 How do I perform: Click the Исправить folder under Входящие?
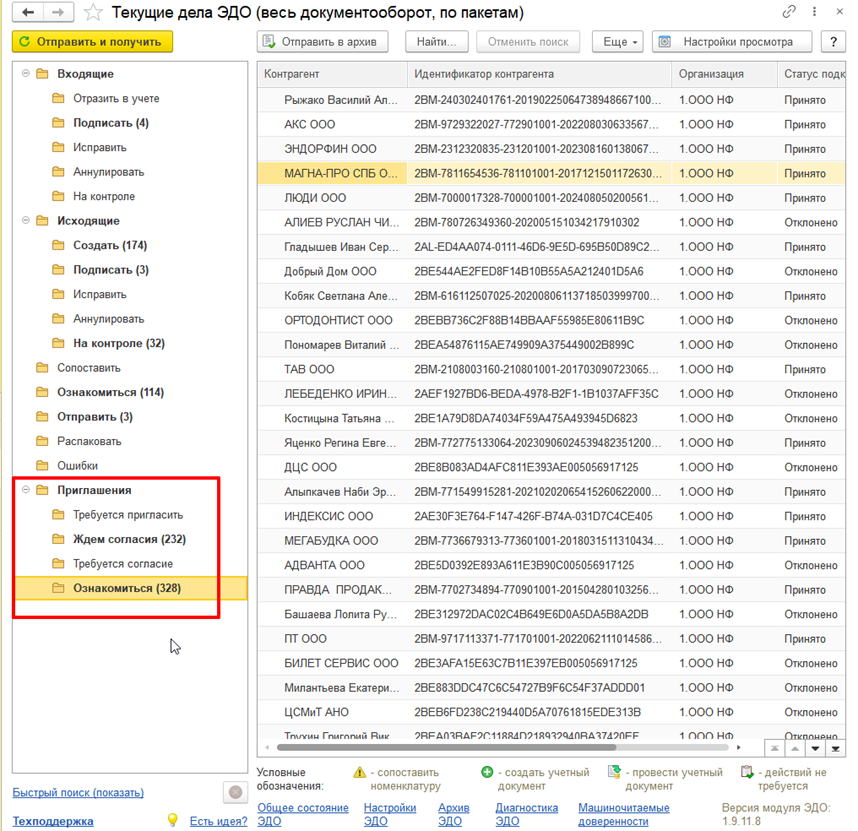click(100, 147)
